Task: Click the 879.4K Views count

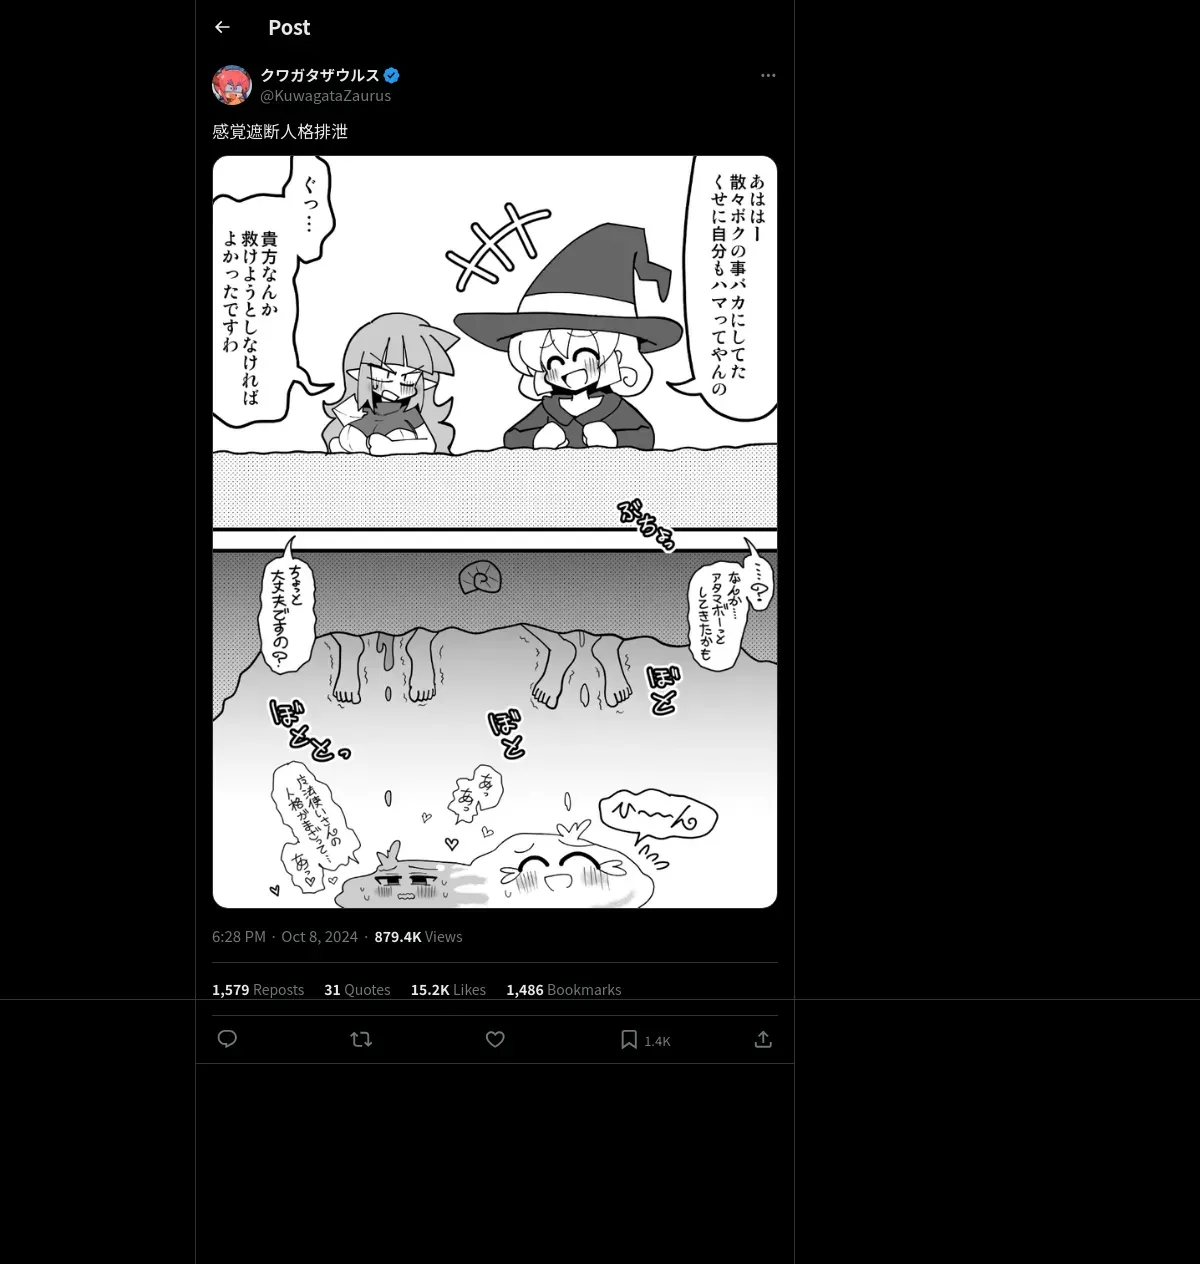Action: pyautogui.click(x=418, y=936)
